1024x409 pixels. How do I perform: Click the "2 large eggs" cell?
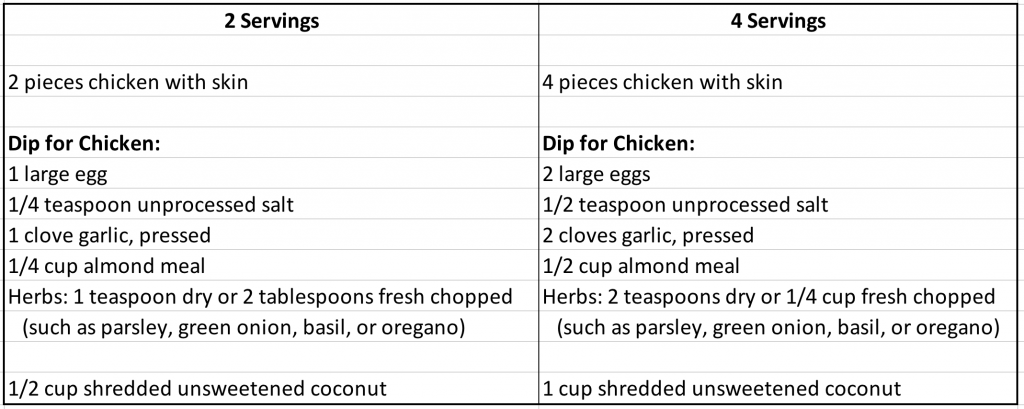click(x=778, y=174)
